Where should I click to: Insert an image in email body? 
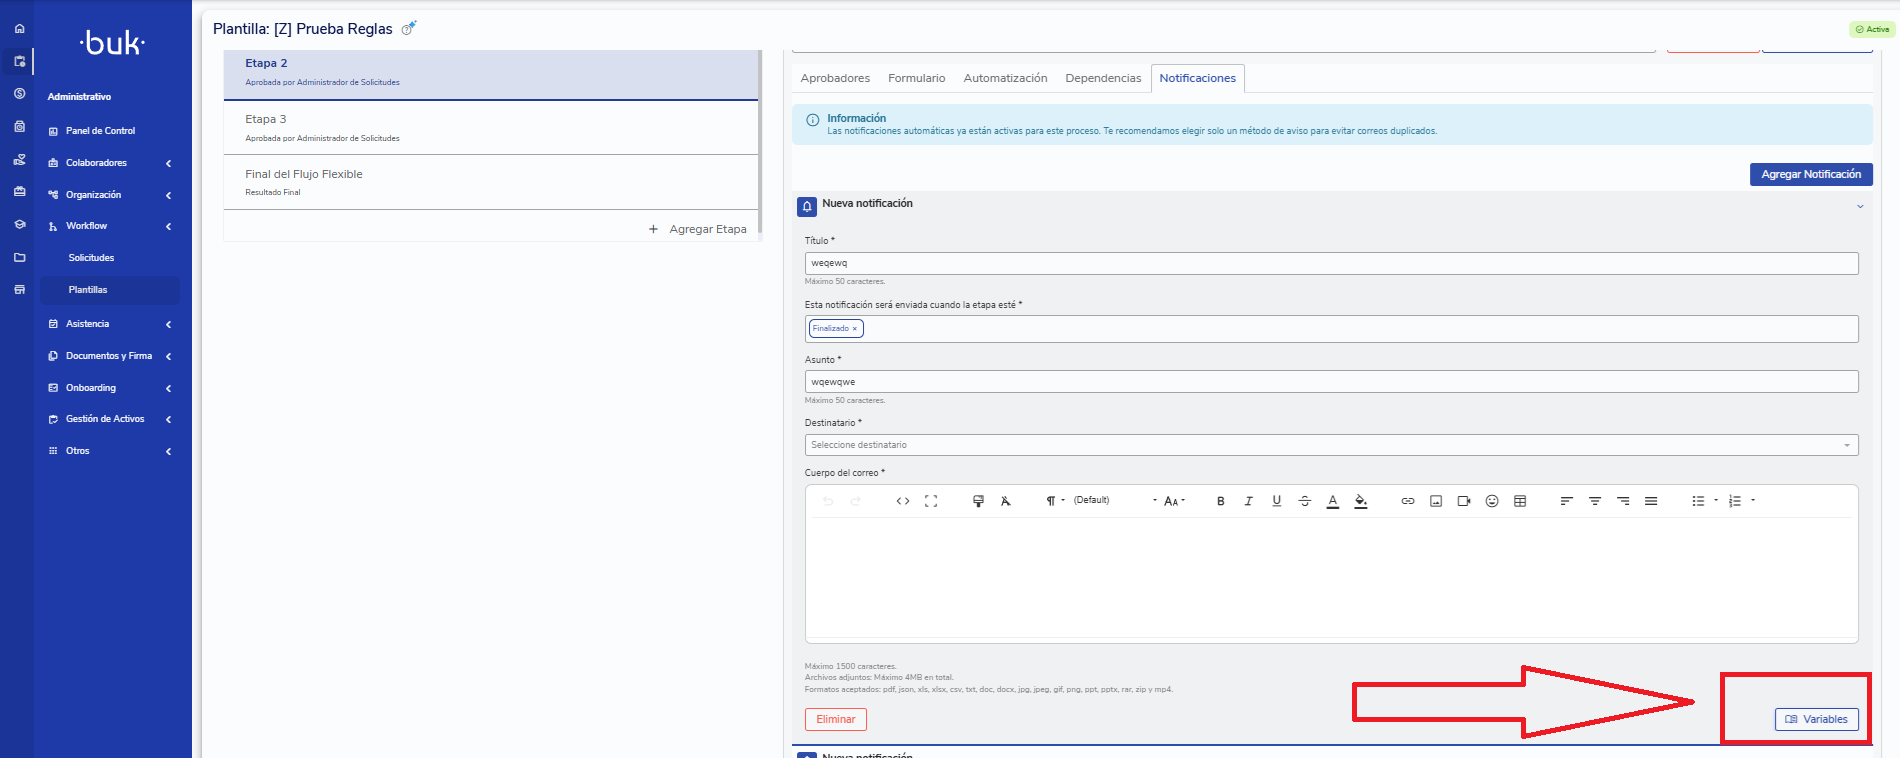(1436, 501)
